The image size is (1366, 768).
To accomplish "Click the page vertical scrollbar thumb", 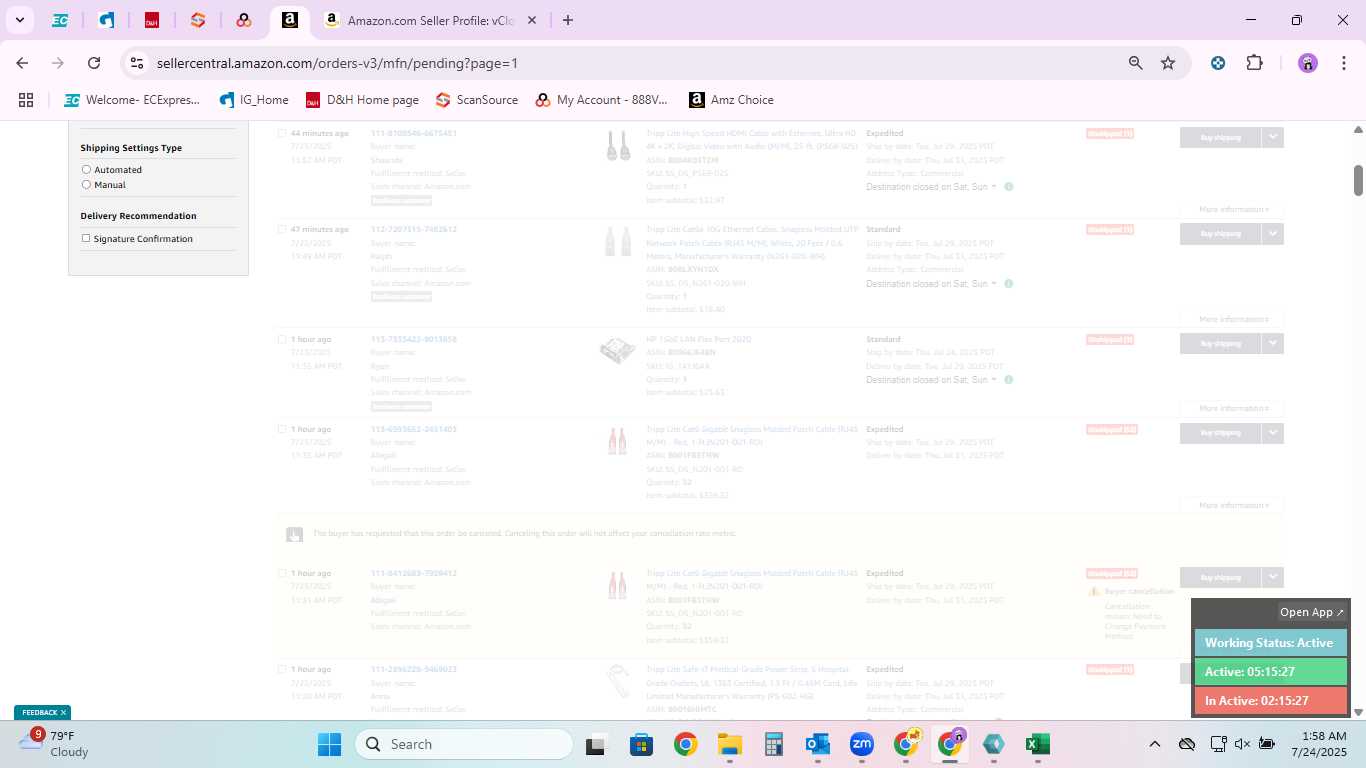I will (1358, 180).
